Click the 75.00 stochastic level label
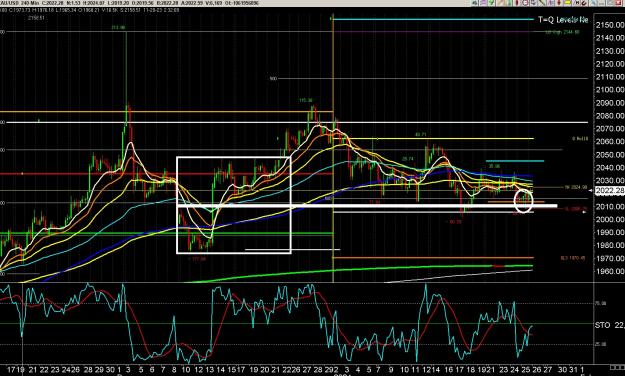625x376 pixels. coord(600,303)
